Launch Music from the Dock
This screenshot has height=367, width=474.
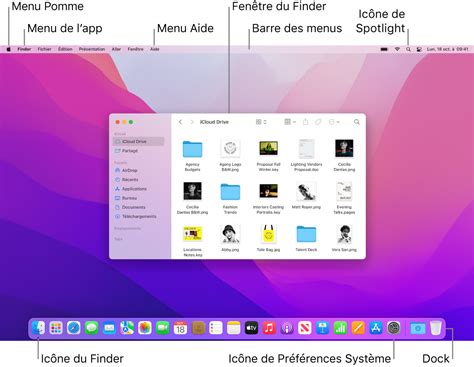coord(269,328)
